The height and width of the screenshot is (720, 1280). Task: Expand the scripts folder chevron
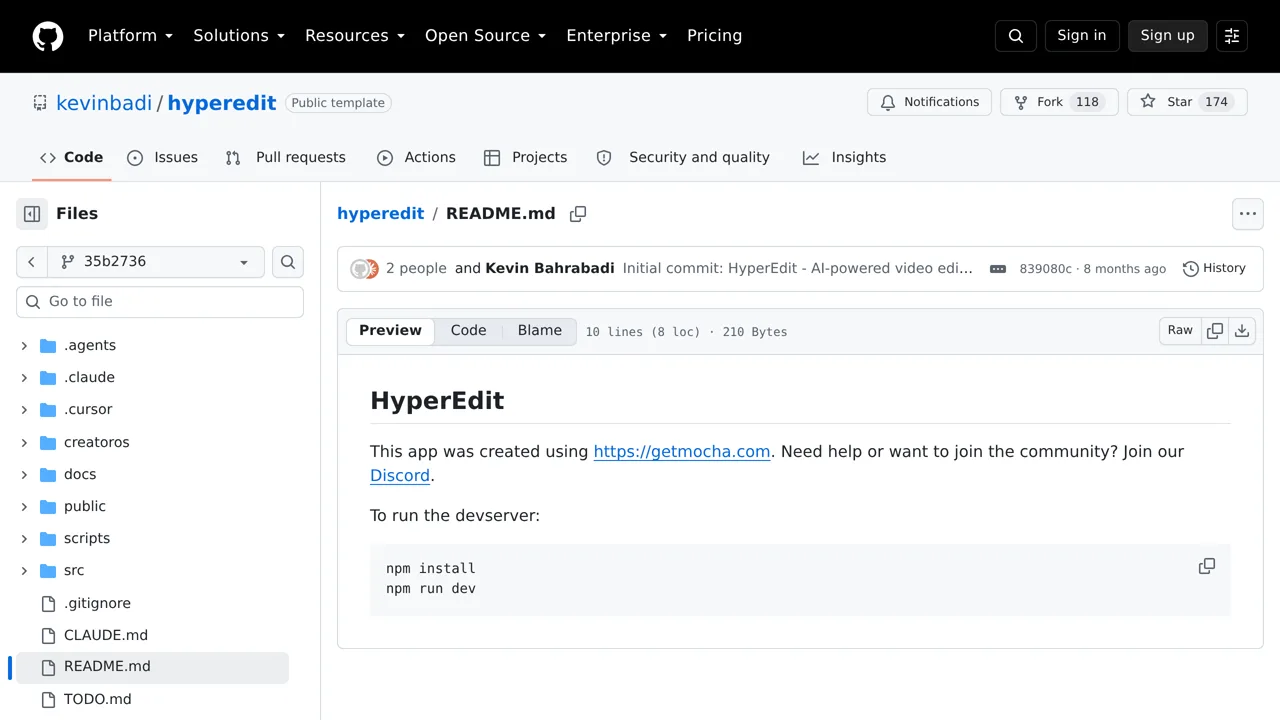pyautogui.click(x=24, y=539)
